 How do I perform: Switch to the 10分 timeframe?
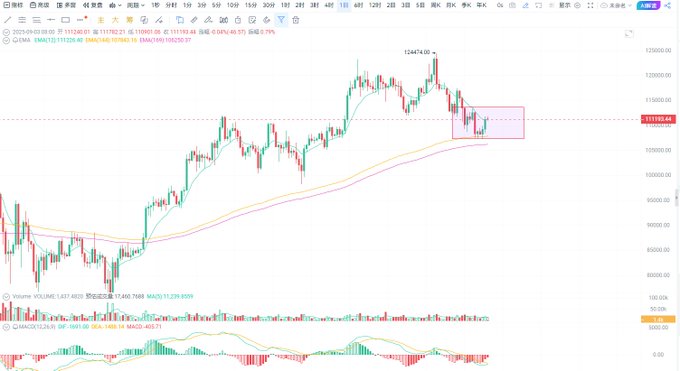coord(233,5)
